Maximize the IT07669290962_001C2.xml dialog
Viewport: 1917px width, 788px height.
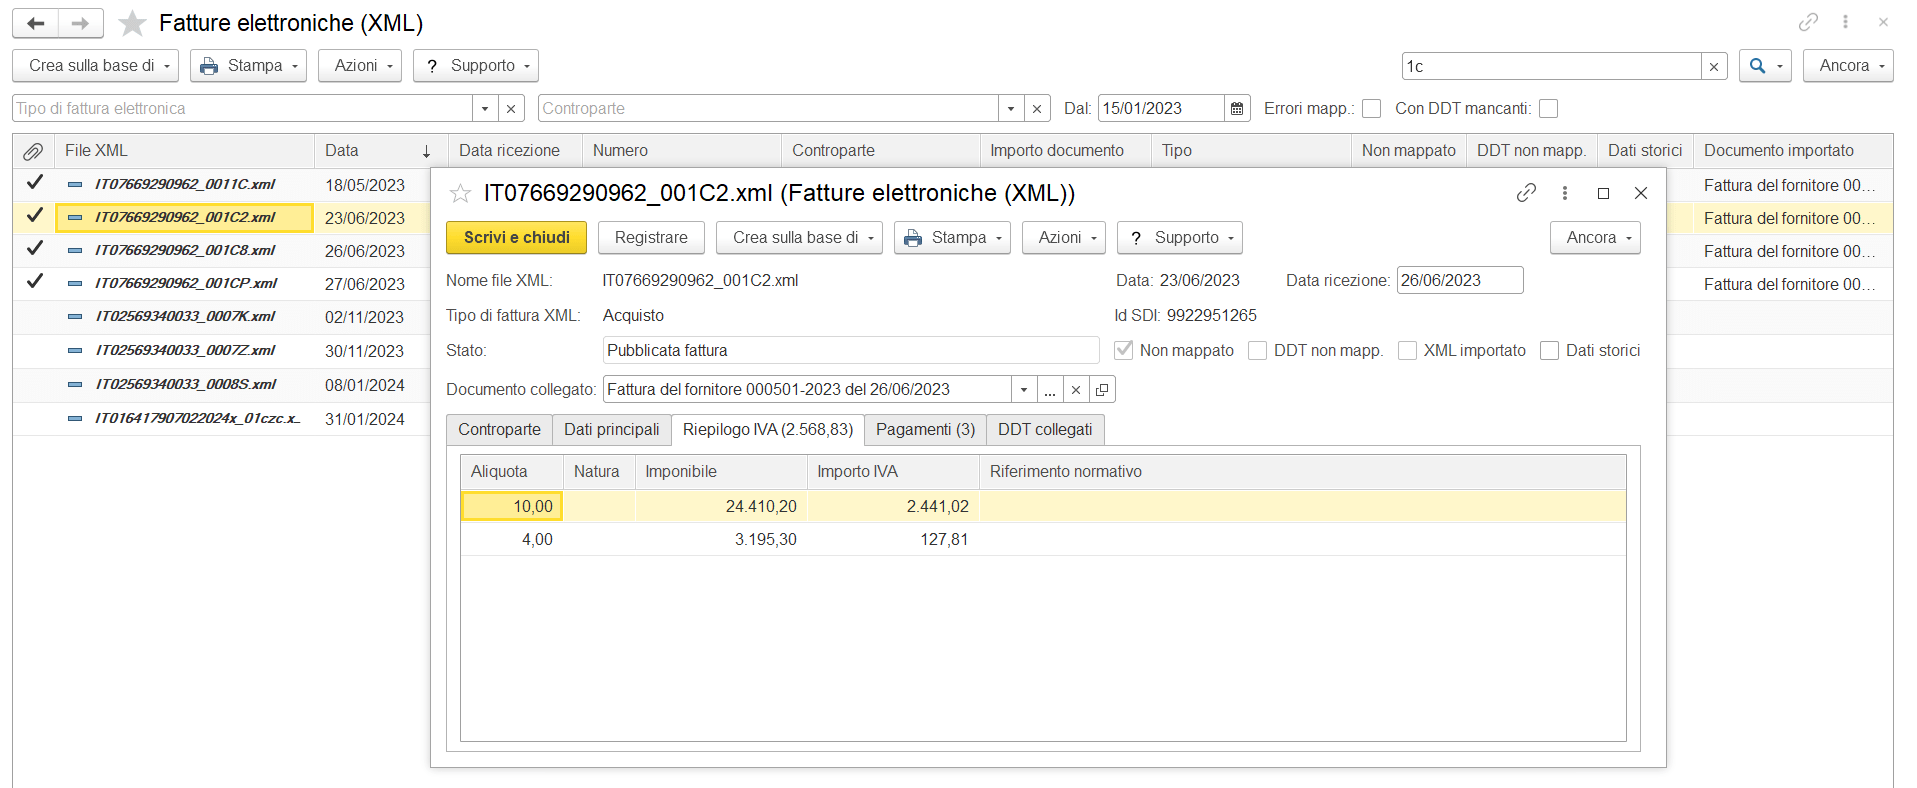coord(1603,193)
